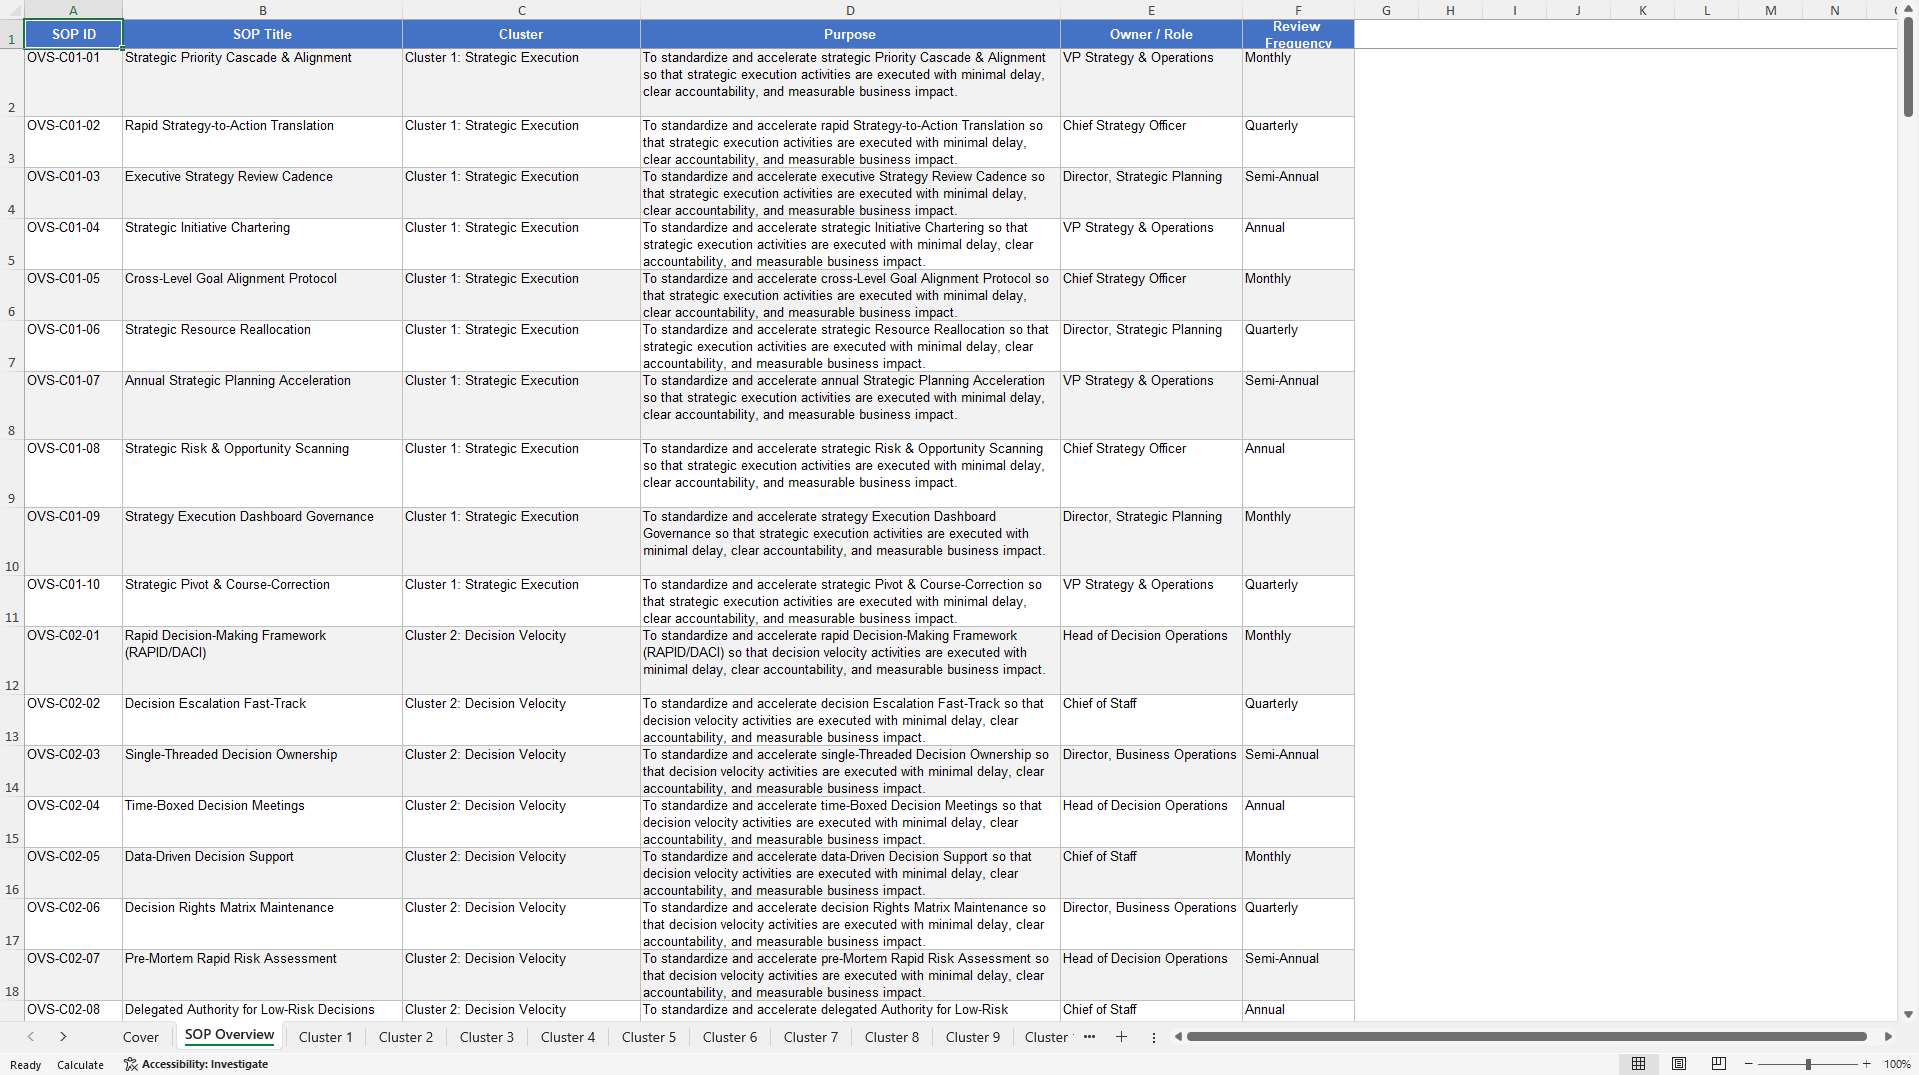Click the SOP ID header cell
The width and height of the screenshot is (1919, 1075).
point(73,34)
